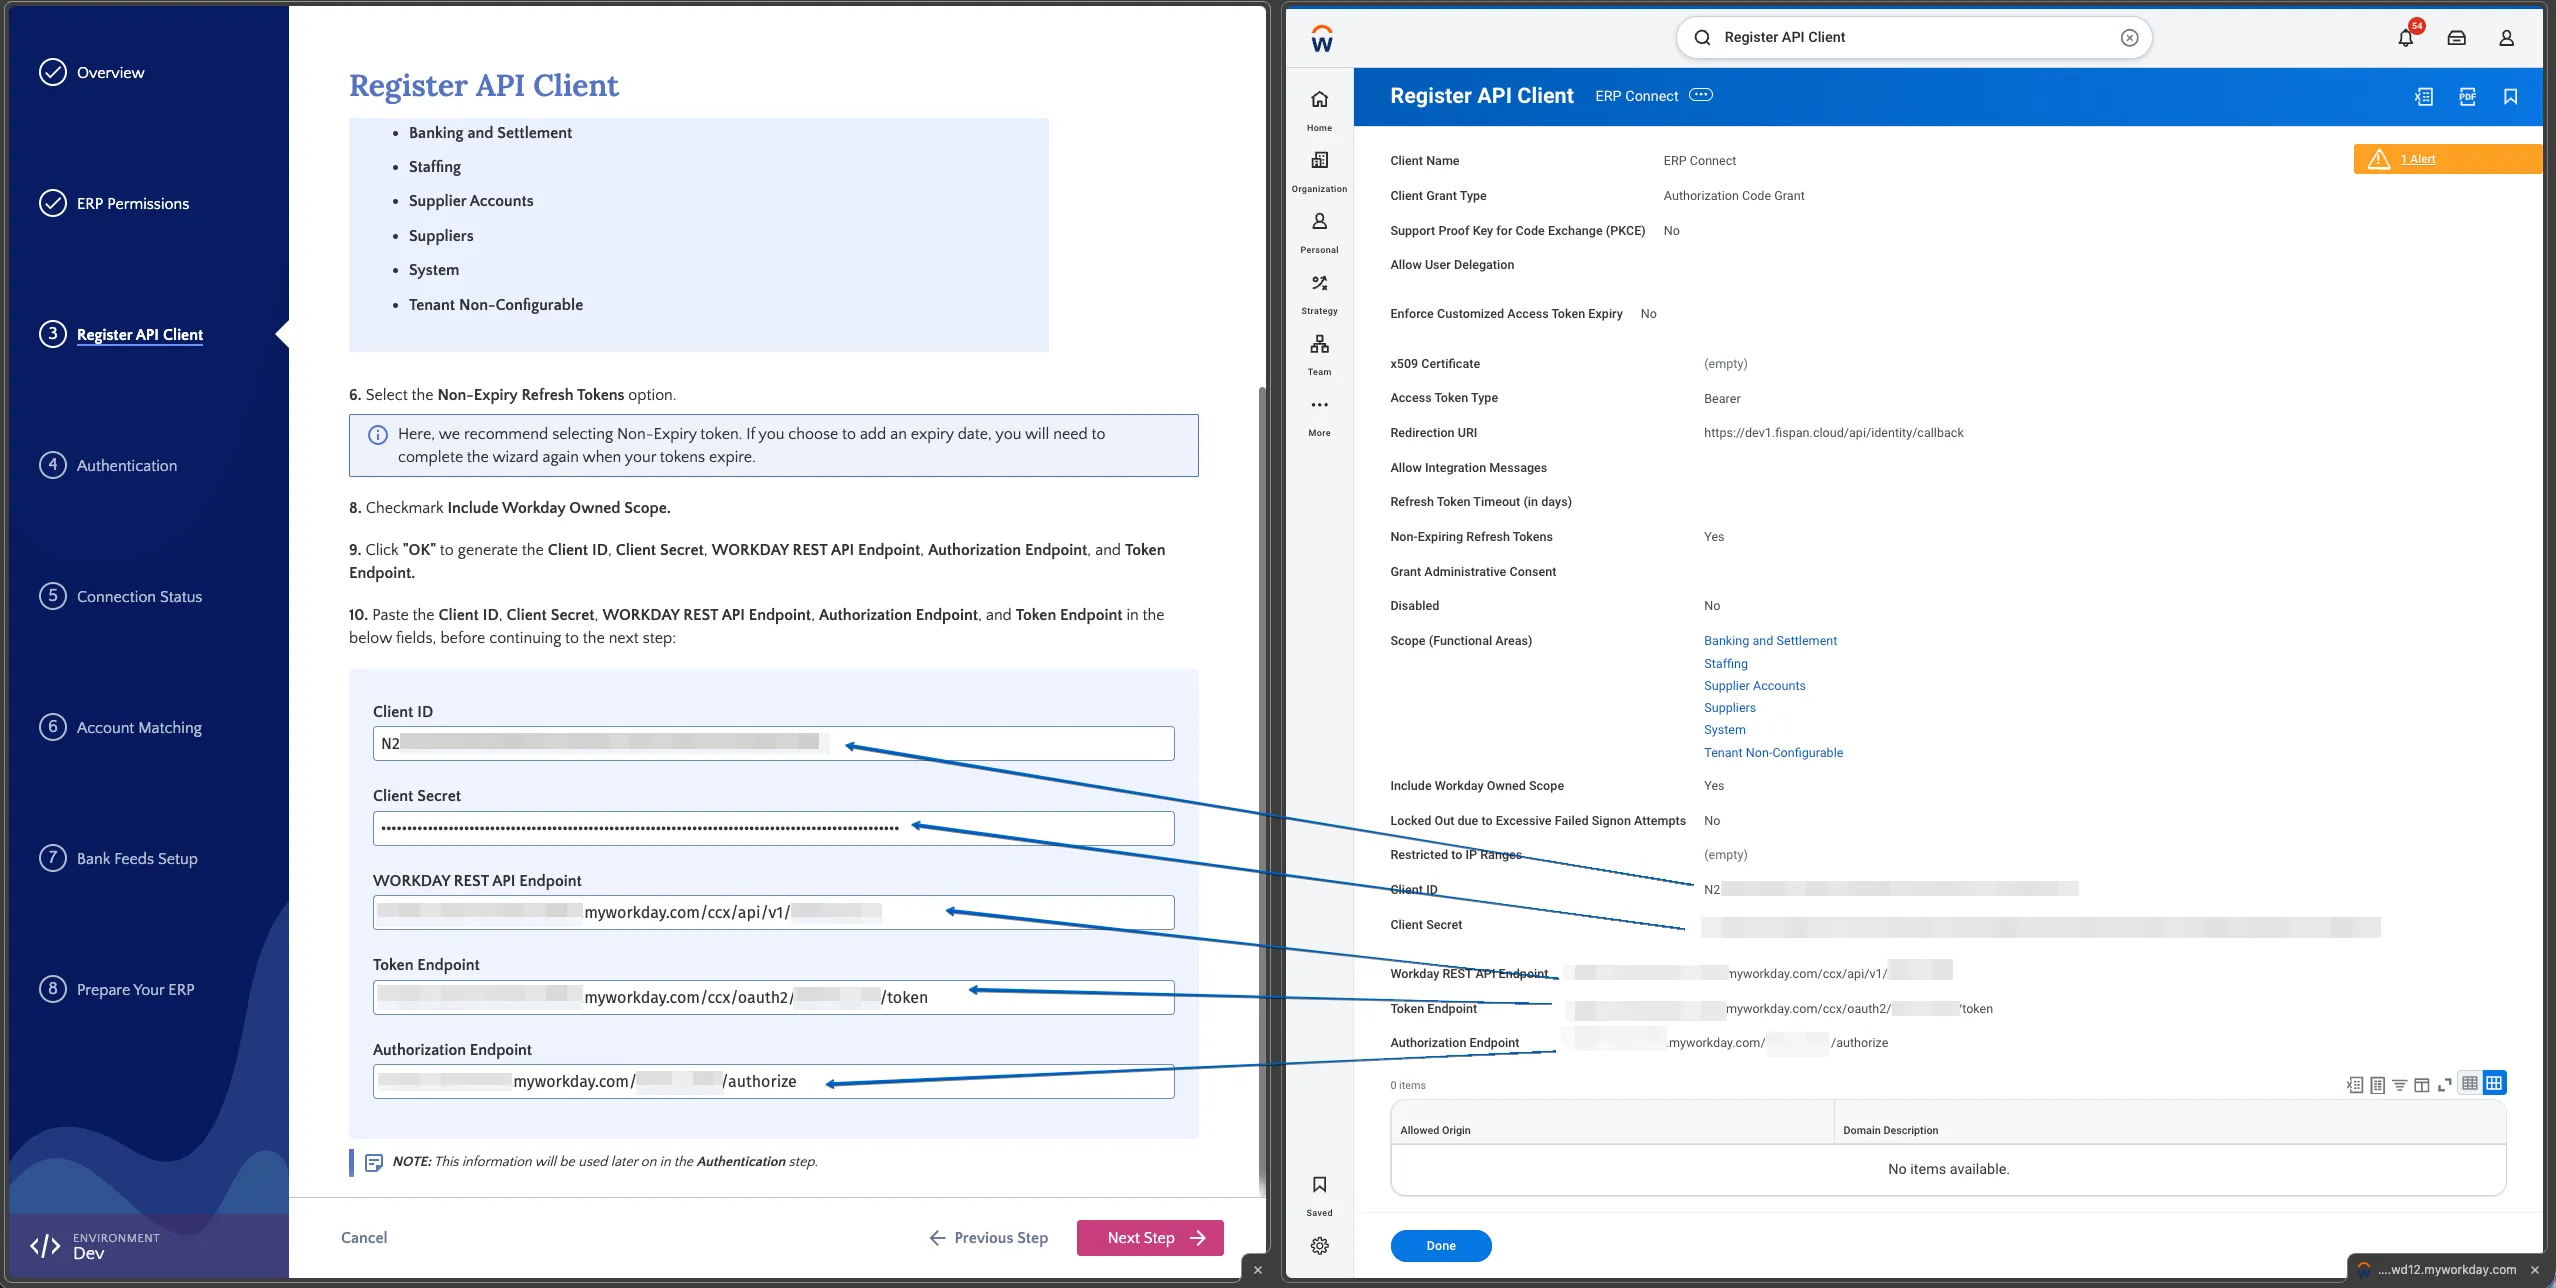Clear the Workday search box text
2556x1288 pixels.
coord(2129,38)
